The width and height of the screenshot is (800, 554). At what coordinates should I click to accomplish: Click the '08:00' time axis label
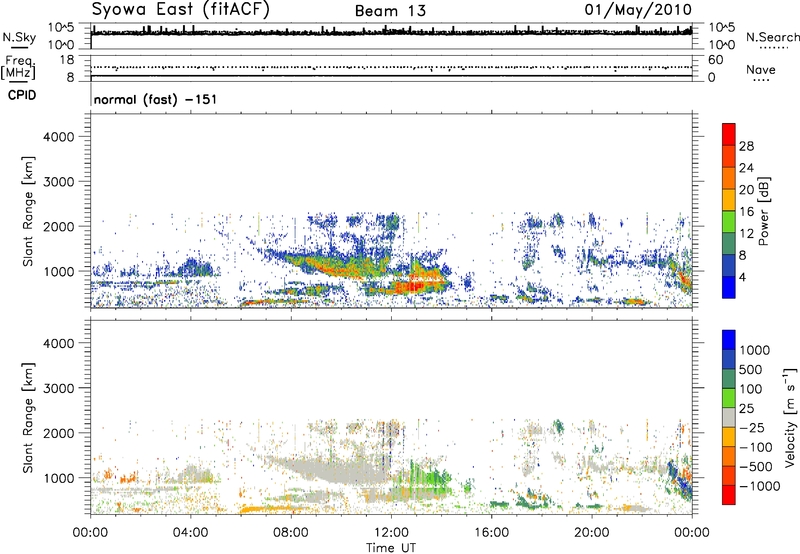[291, 533]
